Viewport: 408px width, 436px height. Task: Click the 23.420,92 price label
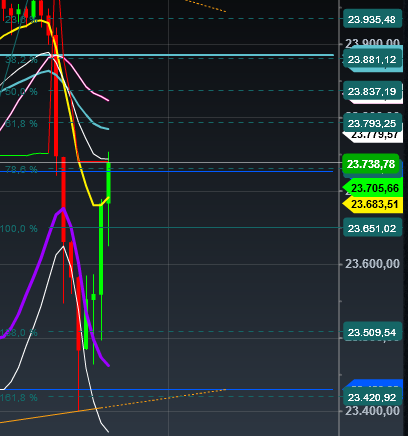tap(372, 397)
